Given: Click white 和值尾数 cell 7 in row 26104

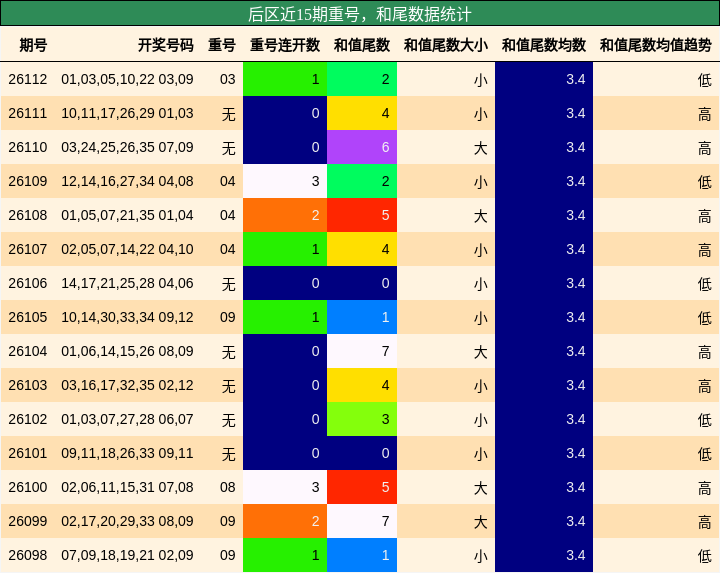Looking at the screenshot, I should pos(362,351).
